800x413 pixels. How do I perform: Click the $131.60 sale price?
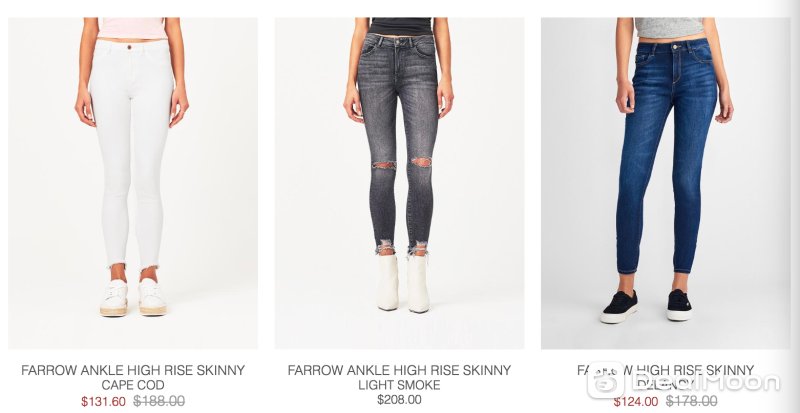103,402
